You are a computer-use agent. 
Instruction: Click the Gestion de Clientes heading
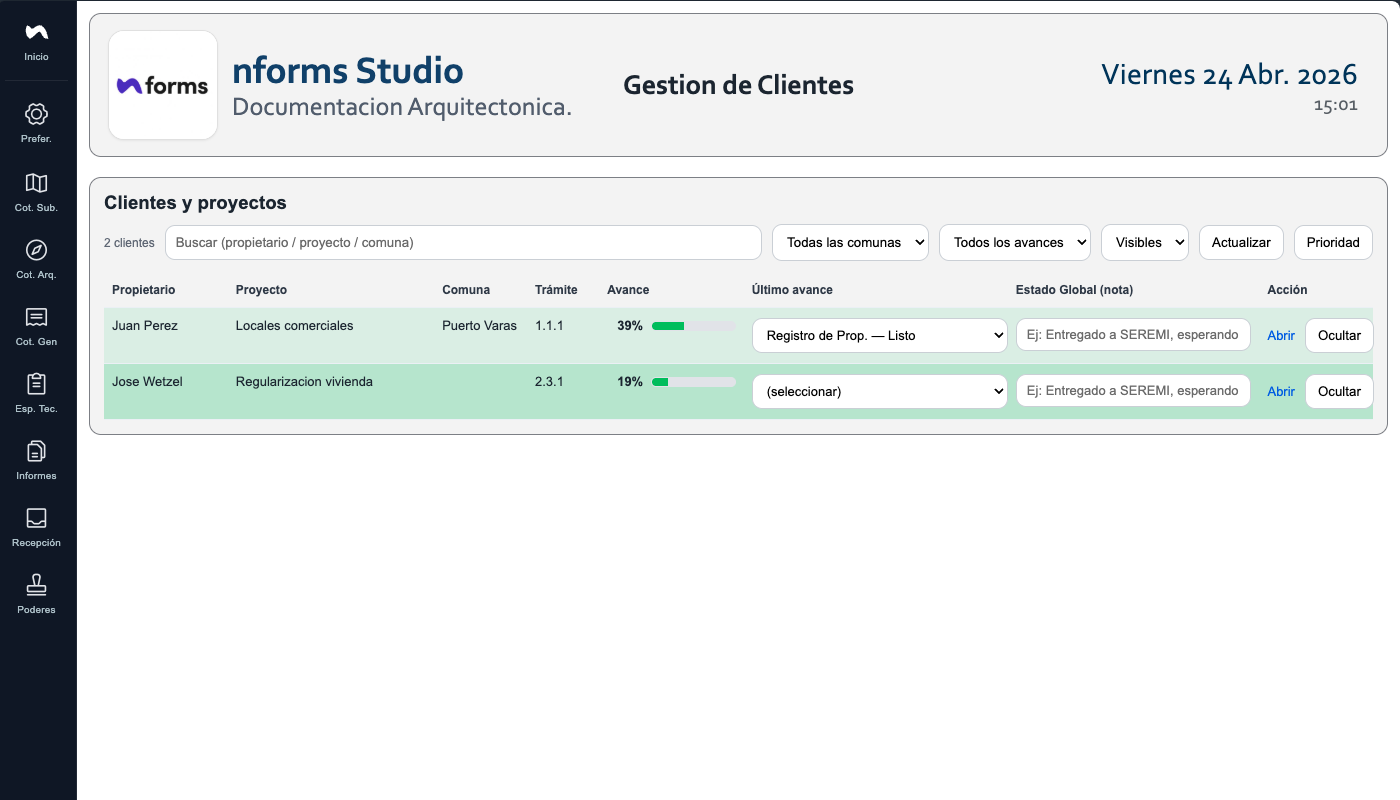pyautogui.click(x=738, y=85)
